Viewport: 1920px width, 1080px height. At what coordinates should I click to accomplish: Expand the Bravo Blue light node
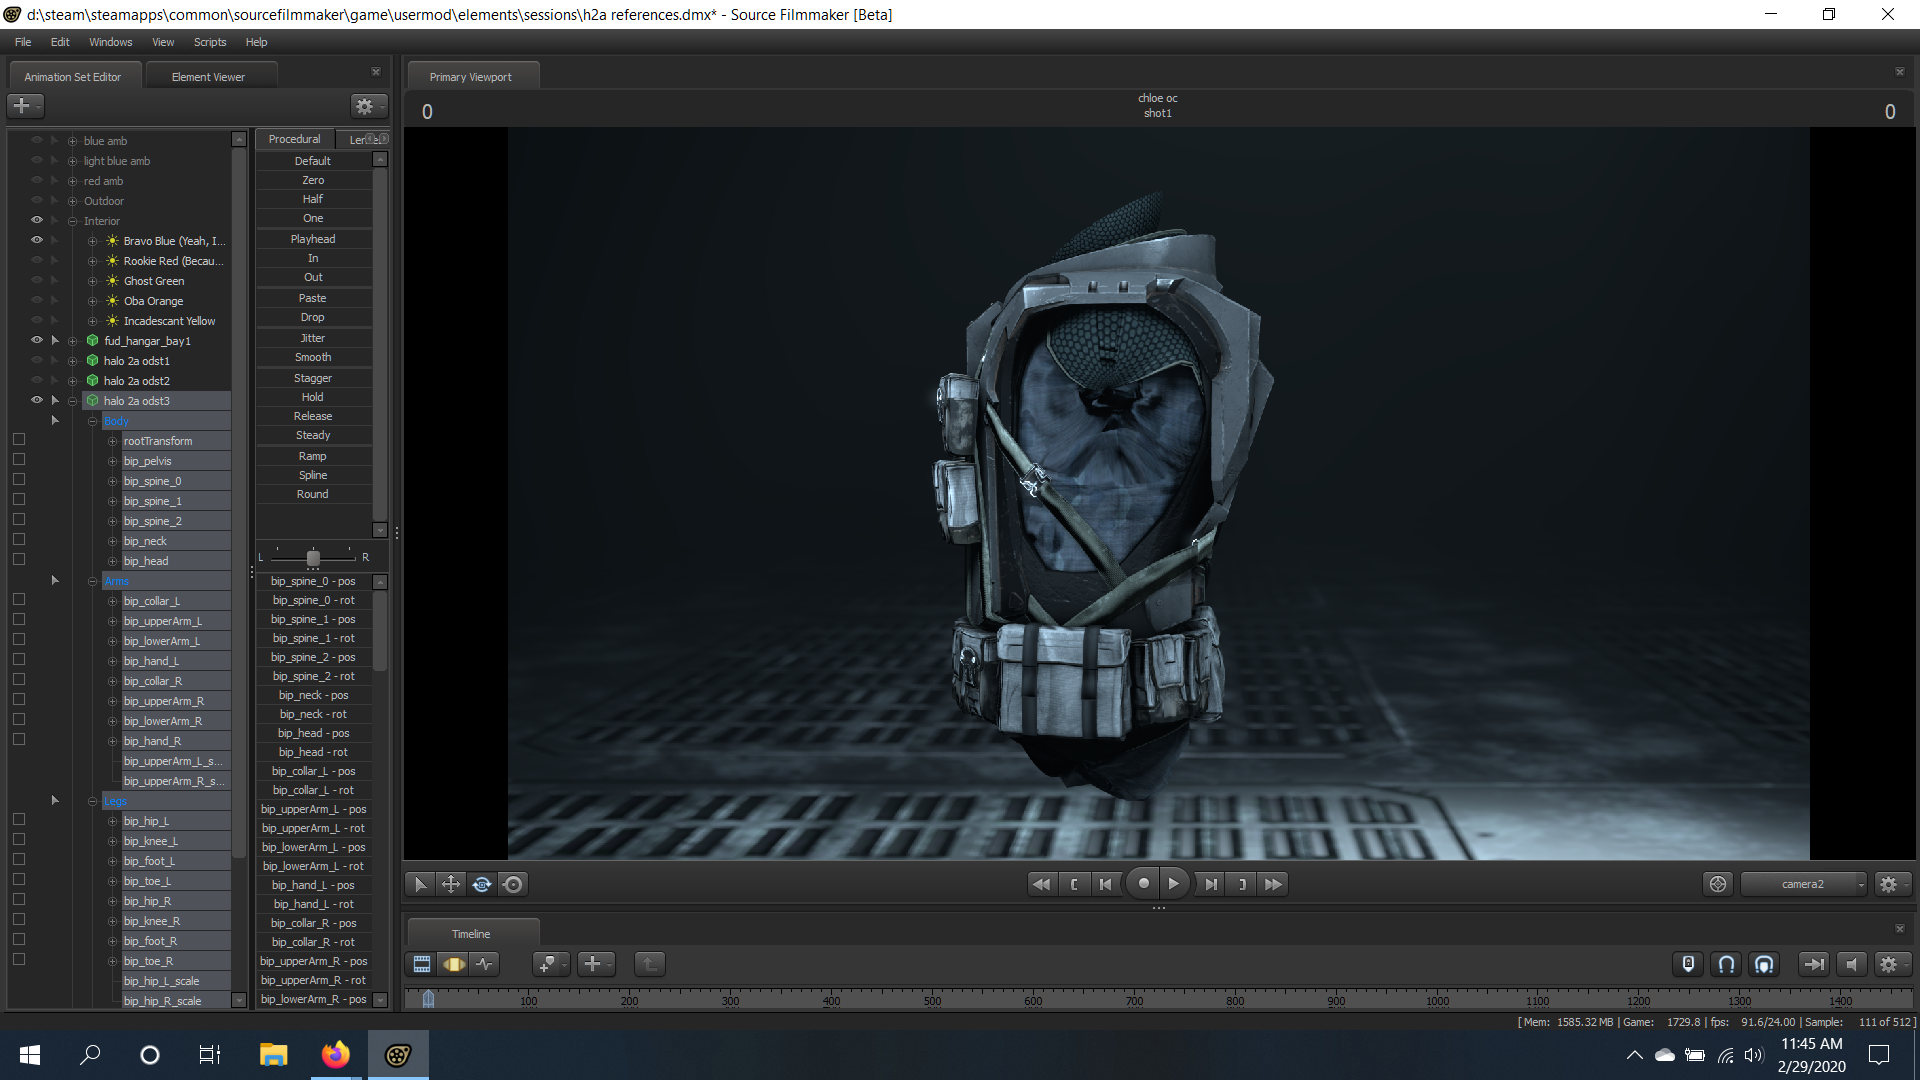tap(92, 241)
